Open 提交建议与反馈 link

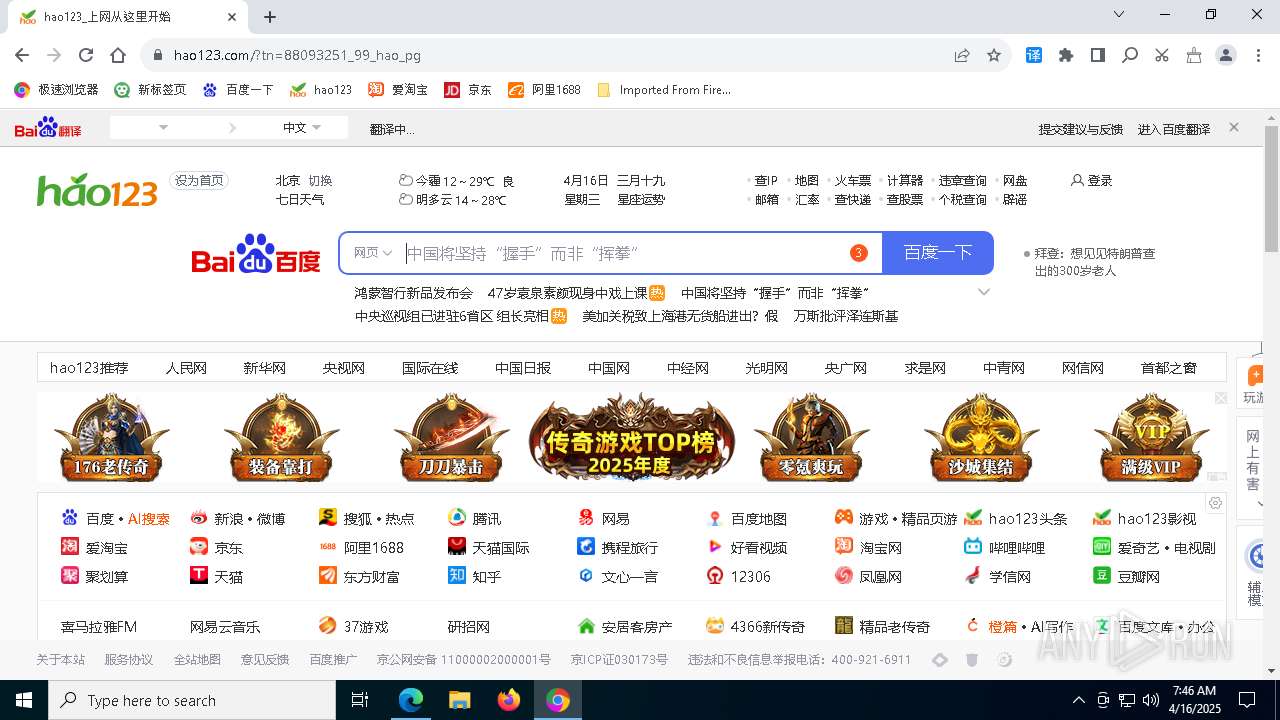pos(1081,129)
